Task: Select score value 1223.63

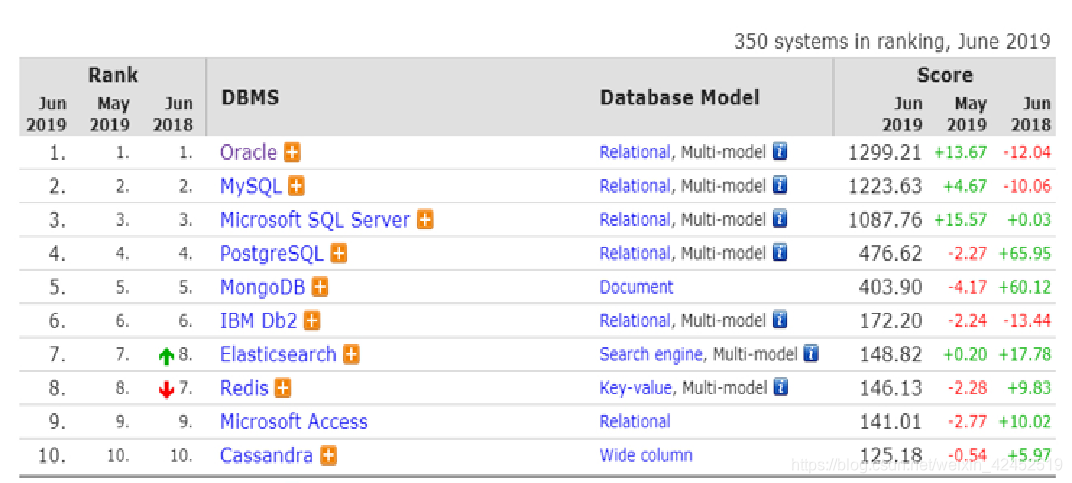Action: tap(885, 185)
